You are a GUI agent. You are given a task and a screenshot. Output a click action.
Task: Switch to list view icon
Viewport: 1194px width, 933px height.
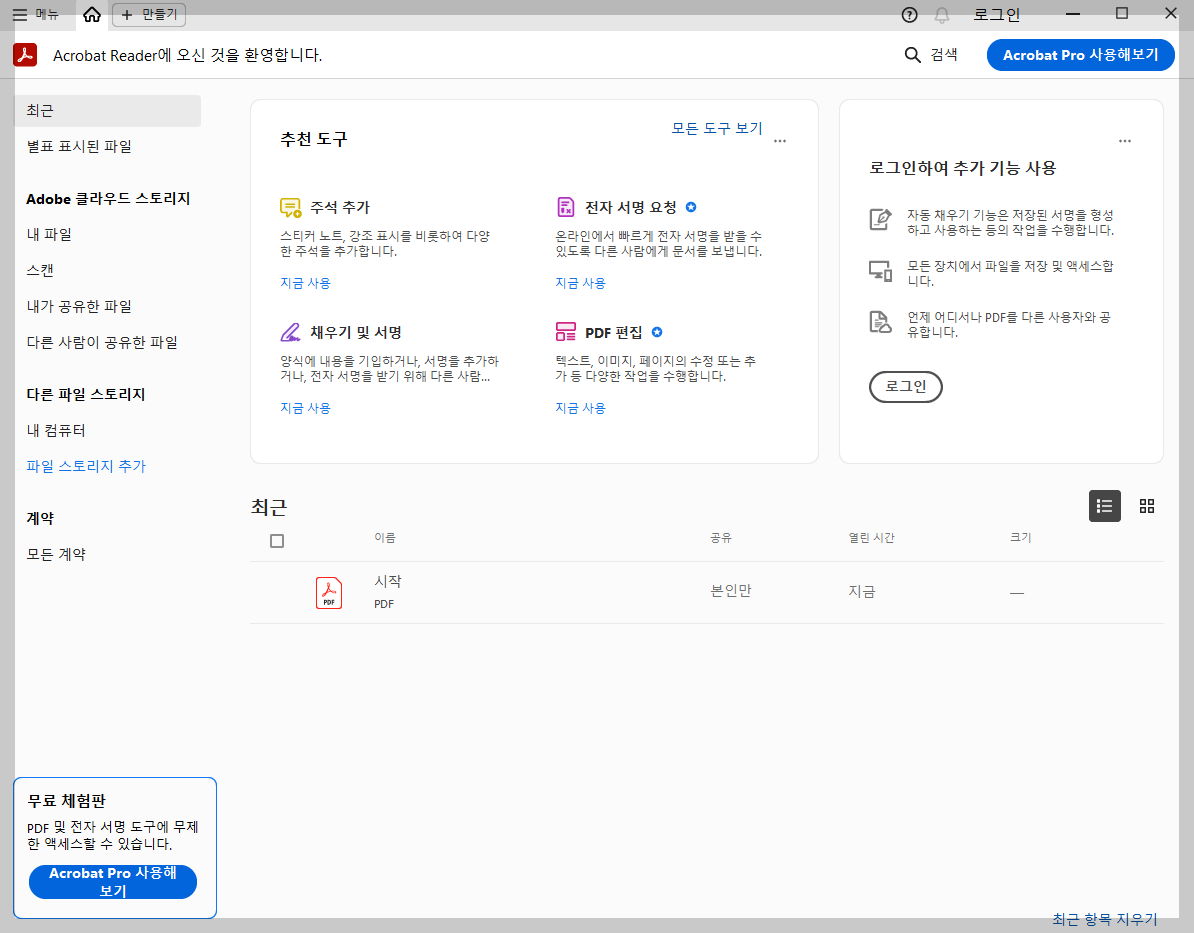(x=1104, y=506)
